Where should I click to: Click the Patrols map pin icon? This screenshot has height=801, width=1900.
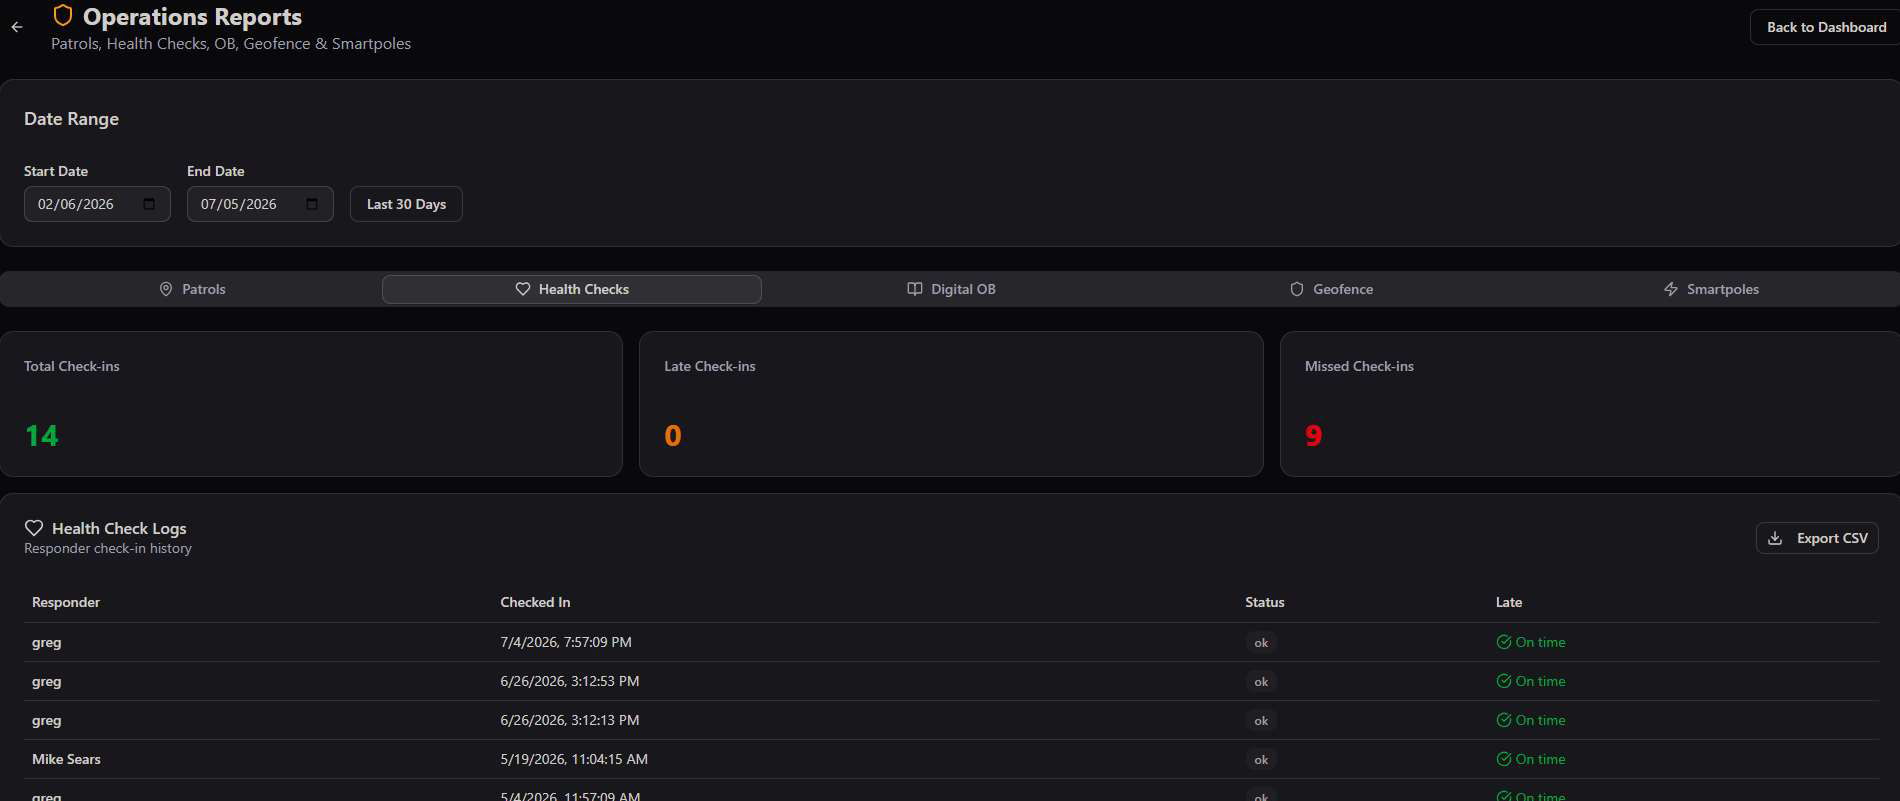coord(166,289)
